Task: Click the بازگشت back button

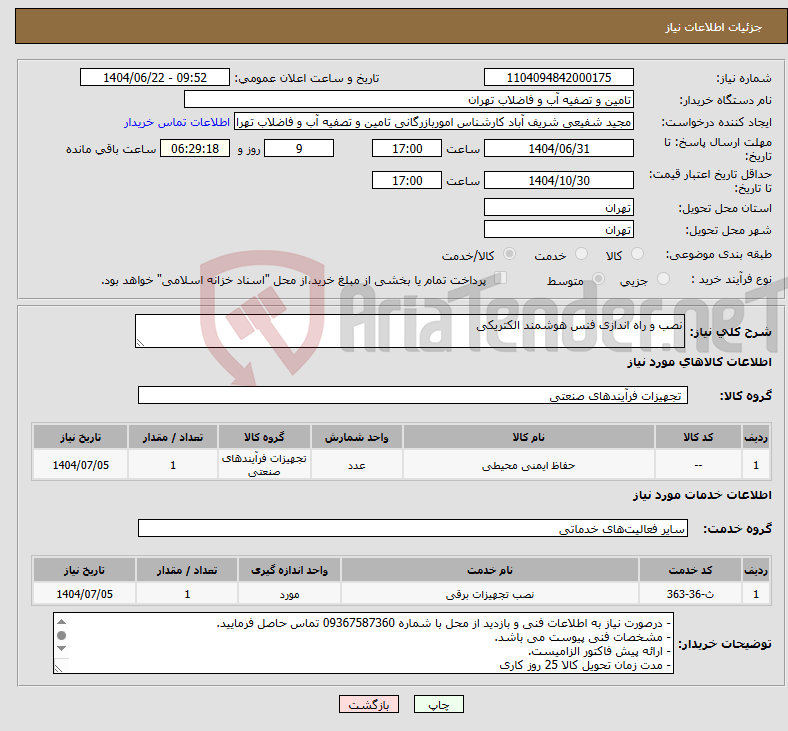Action: pos(369,704)
